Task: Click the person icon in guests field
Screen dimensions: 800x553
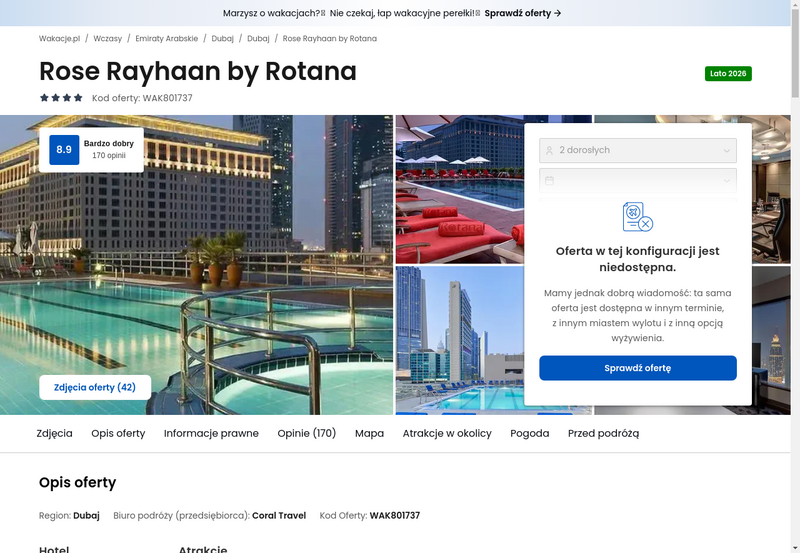Action: coord(549,150)
